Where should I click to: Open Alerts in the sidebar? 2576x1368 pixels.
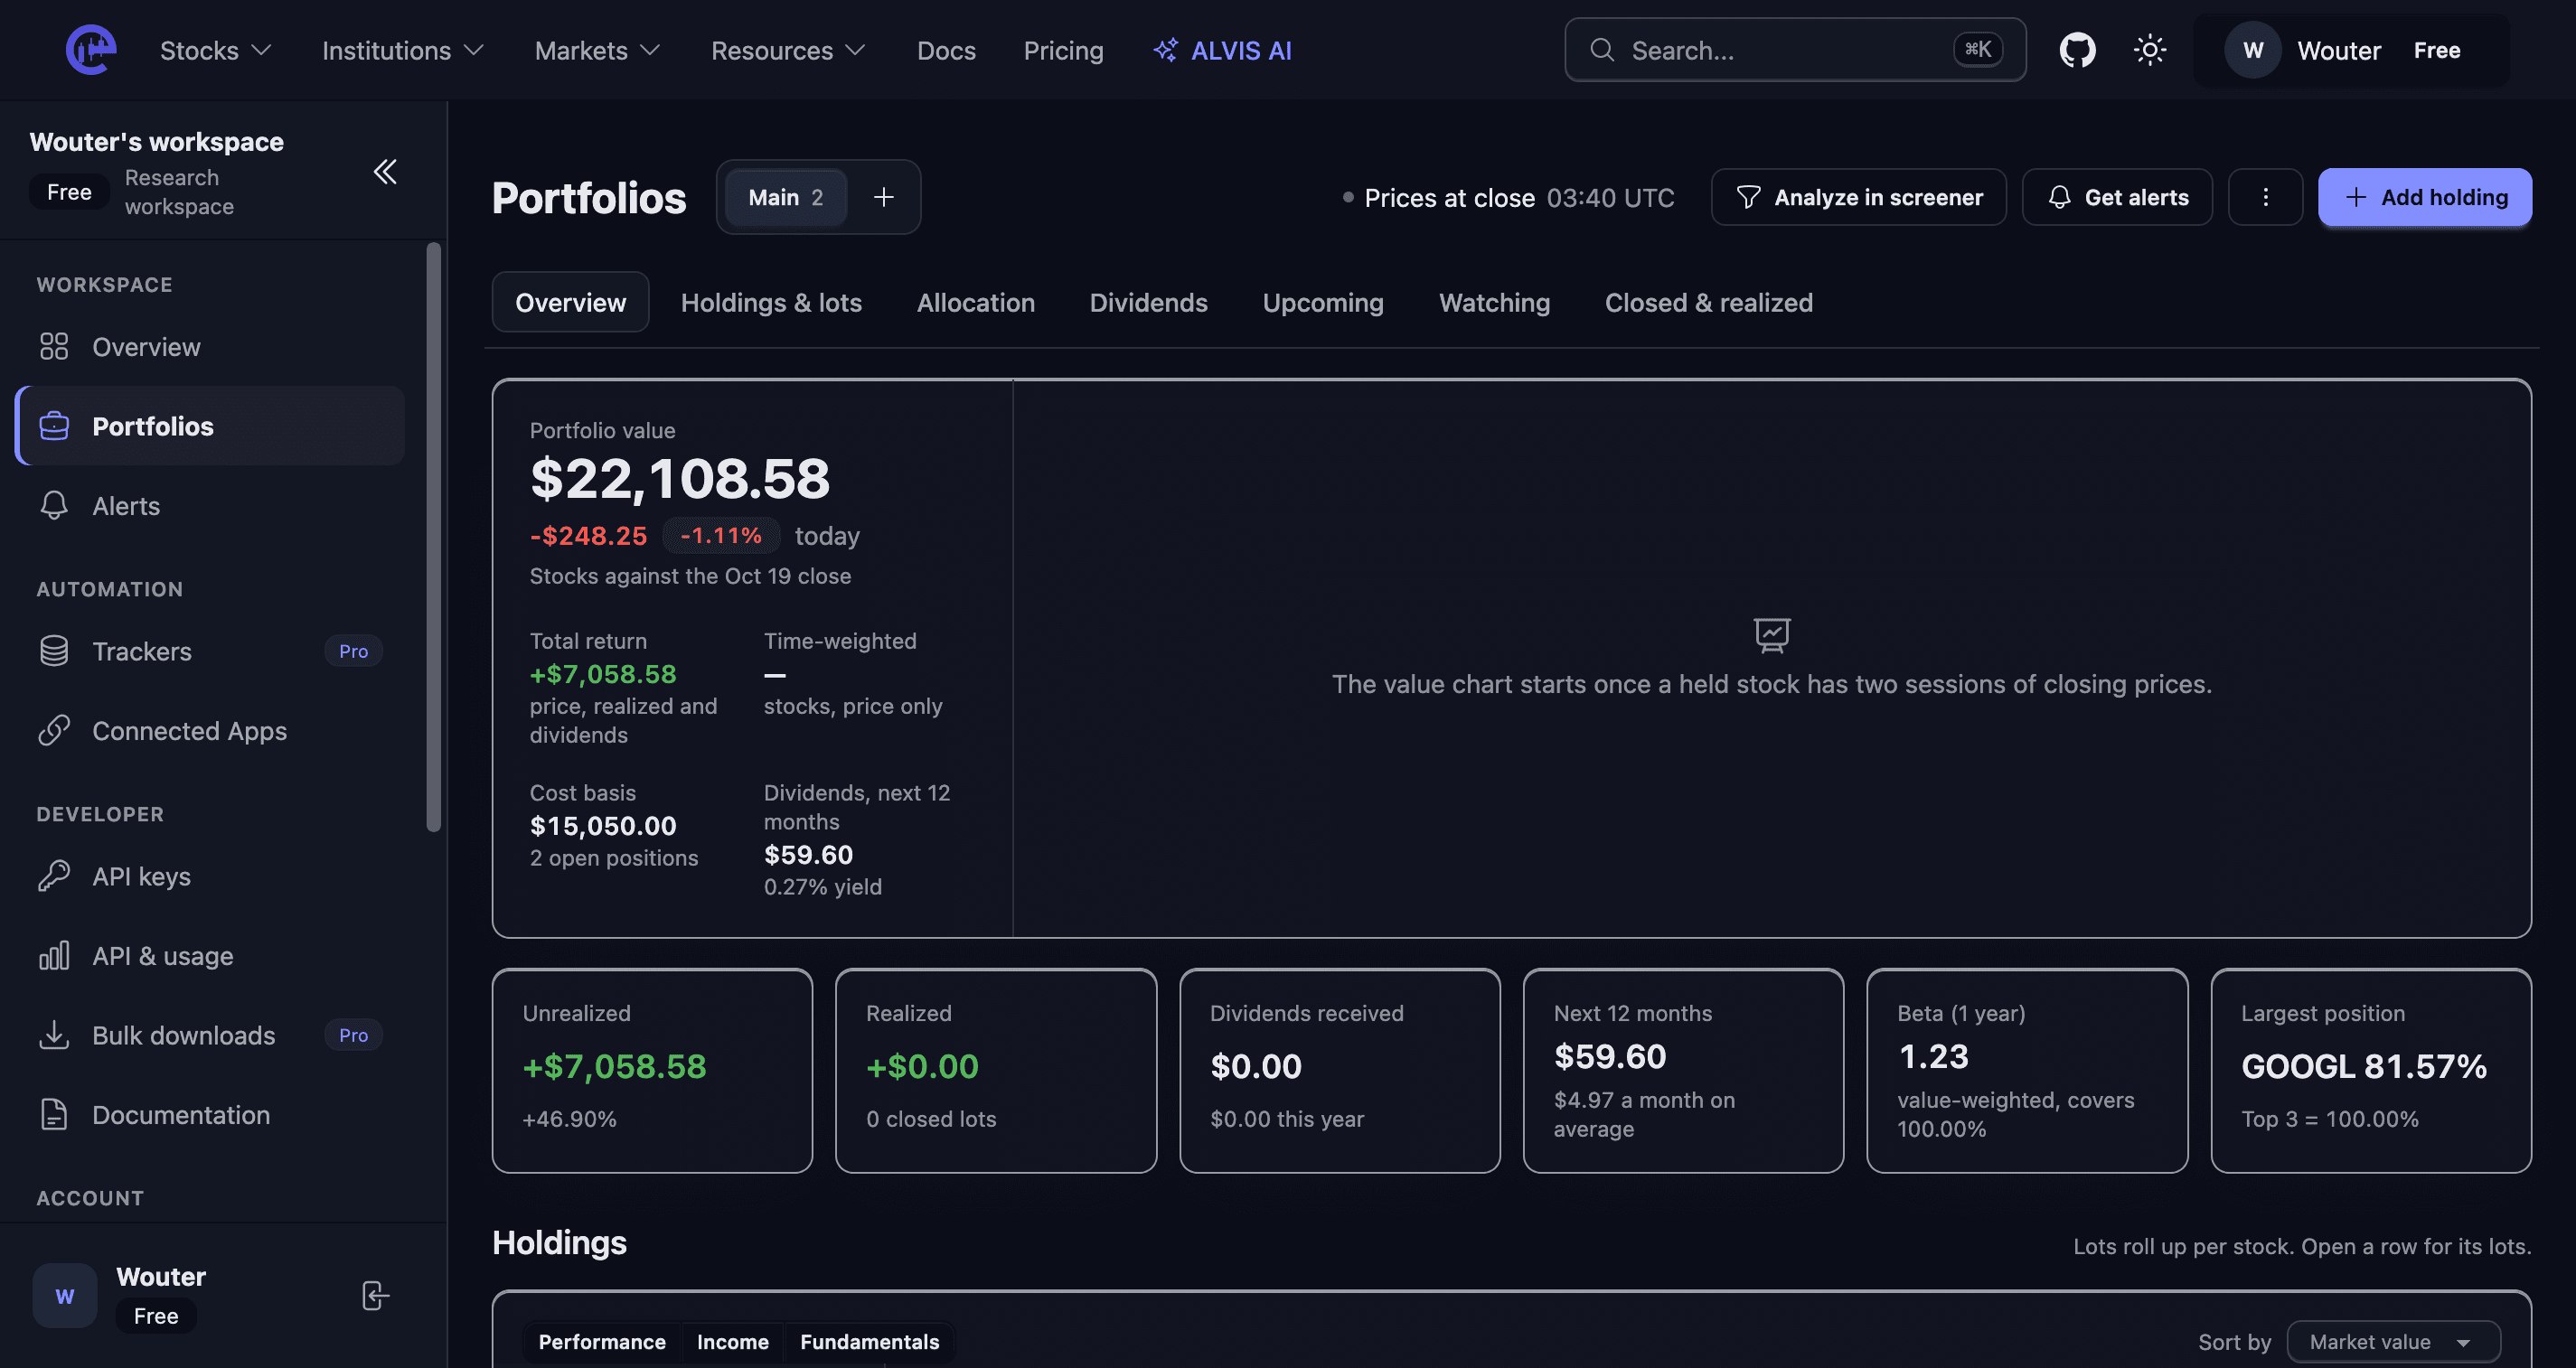(x=210, y=505)
